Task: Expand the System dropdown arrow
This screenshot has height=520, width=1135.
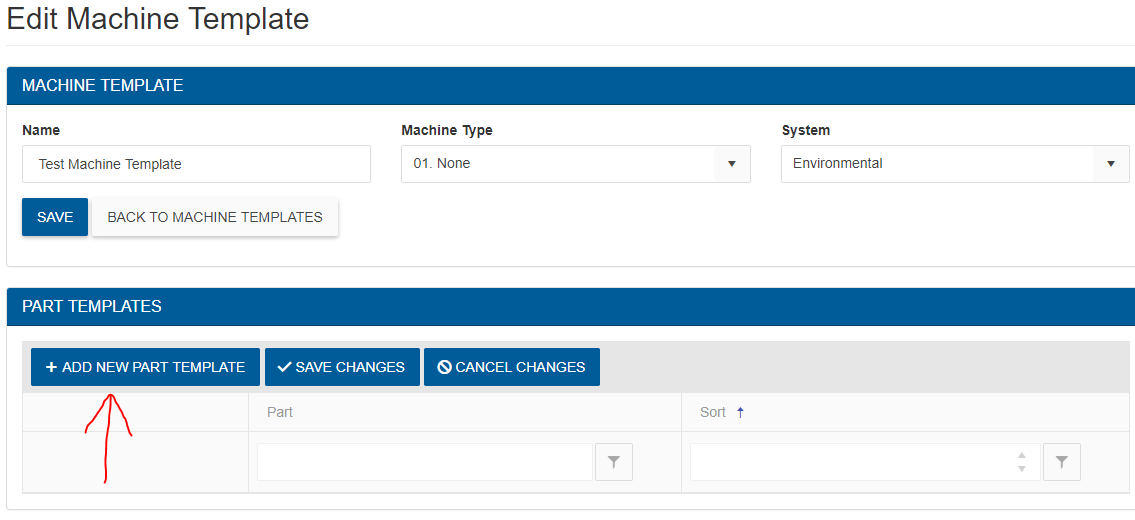Action: (x=1110, y=164)
